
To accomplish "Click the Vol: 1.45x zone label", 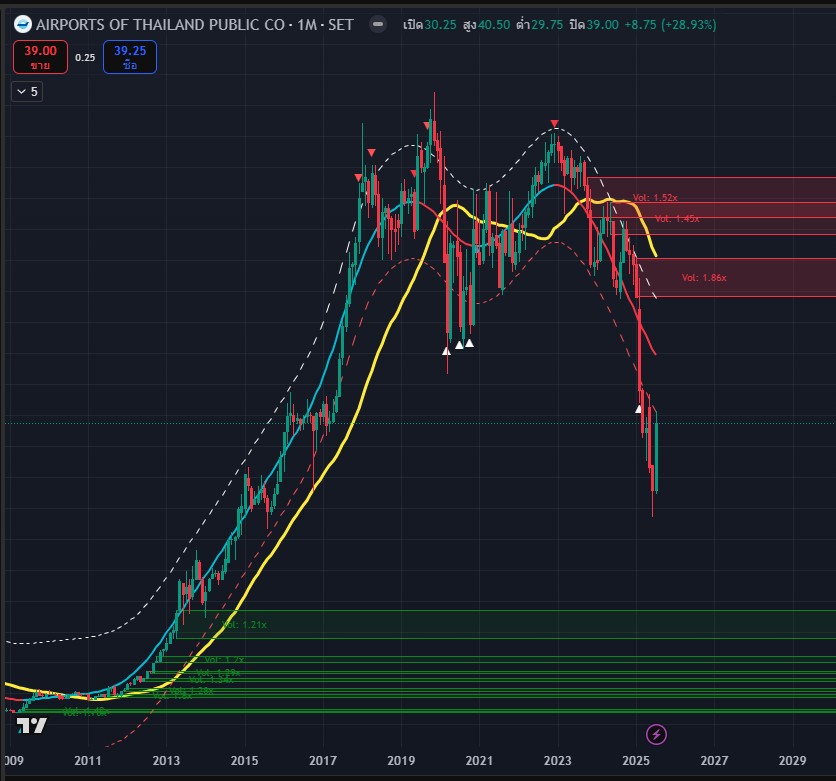I will pos(677,219).
